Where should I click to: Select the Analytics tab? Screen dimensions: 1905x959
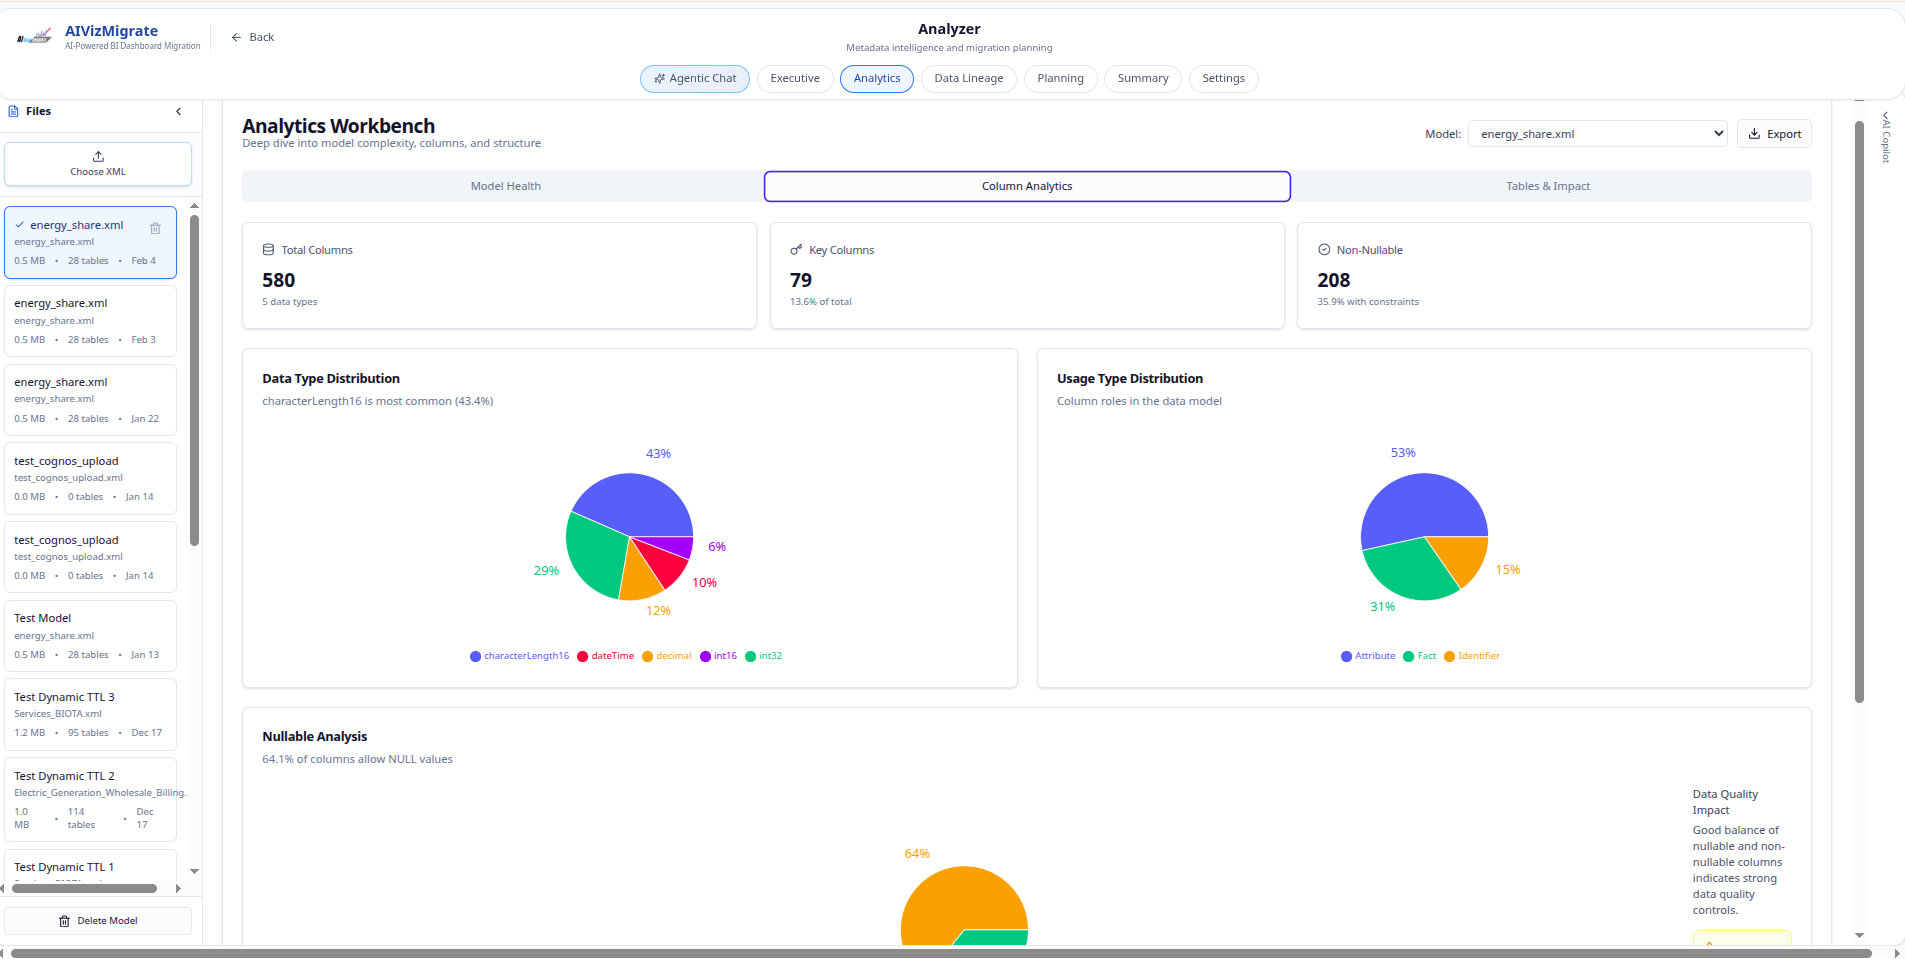(x=877, y=79)
